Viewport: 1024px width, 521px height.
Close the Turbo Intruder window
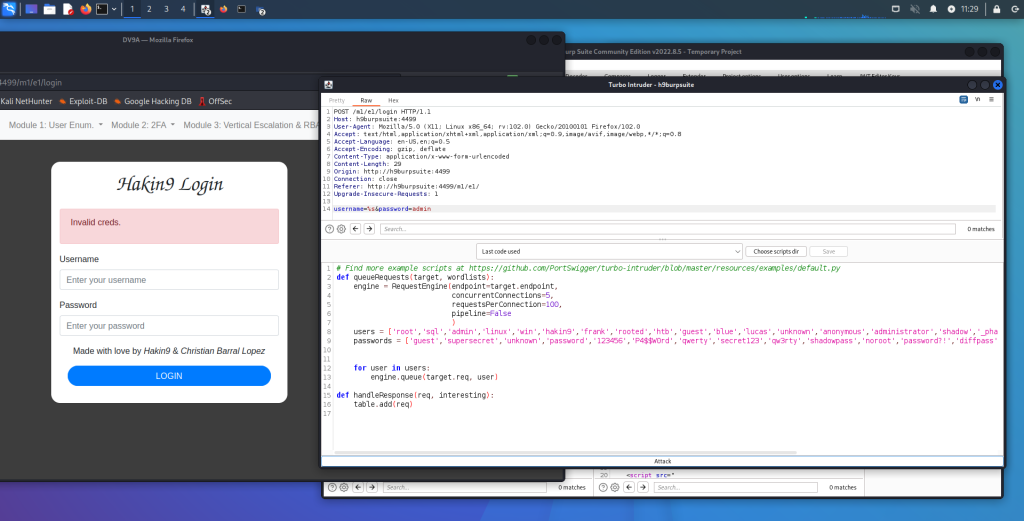[x=997, y=85]
